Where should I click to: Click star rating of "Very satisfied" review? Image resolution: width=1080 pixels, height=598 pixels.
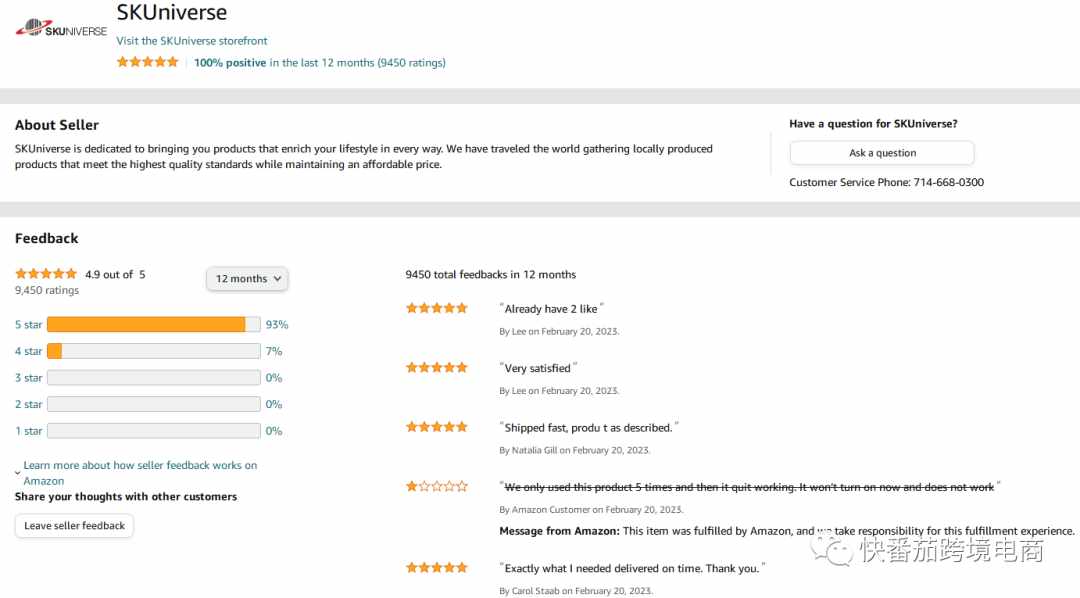(x=437, y=367)
